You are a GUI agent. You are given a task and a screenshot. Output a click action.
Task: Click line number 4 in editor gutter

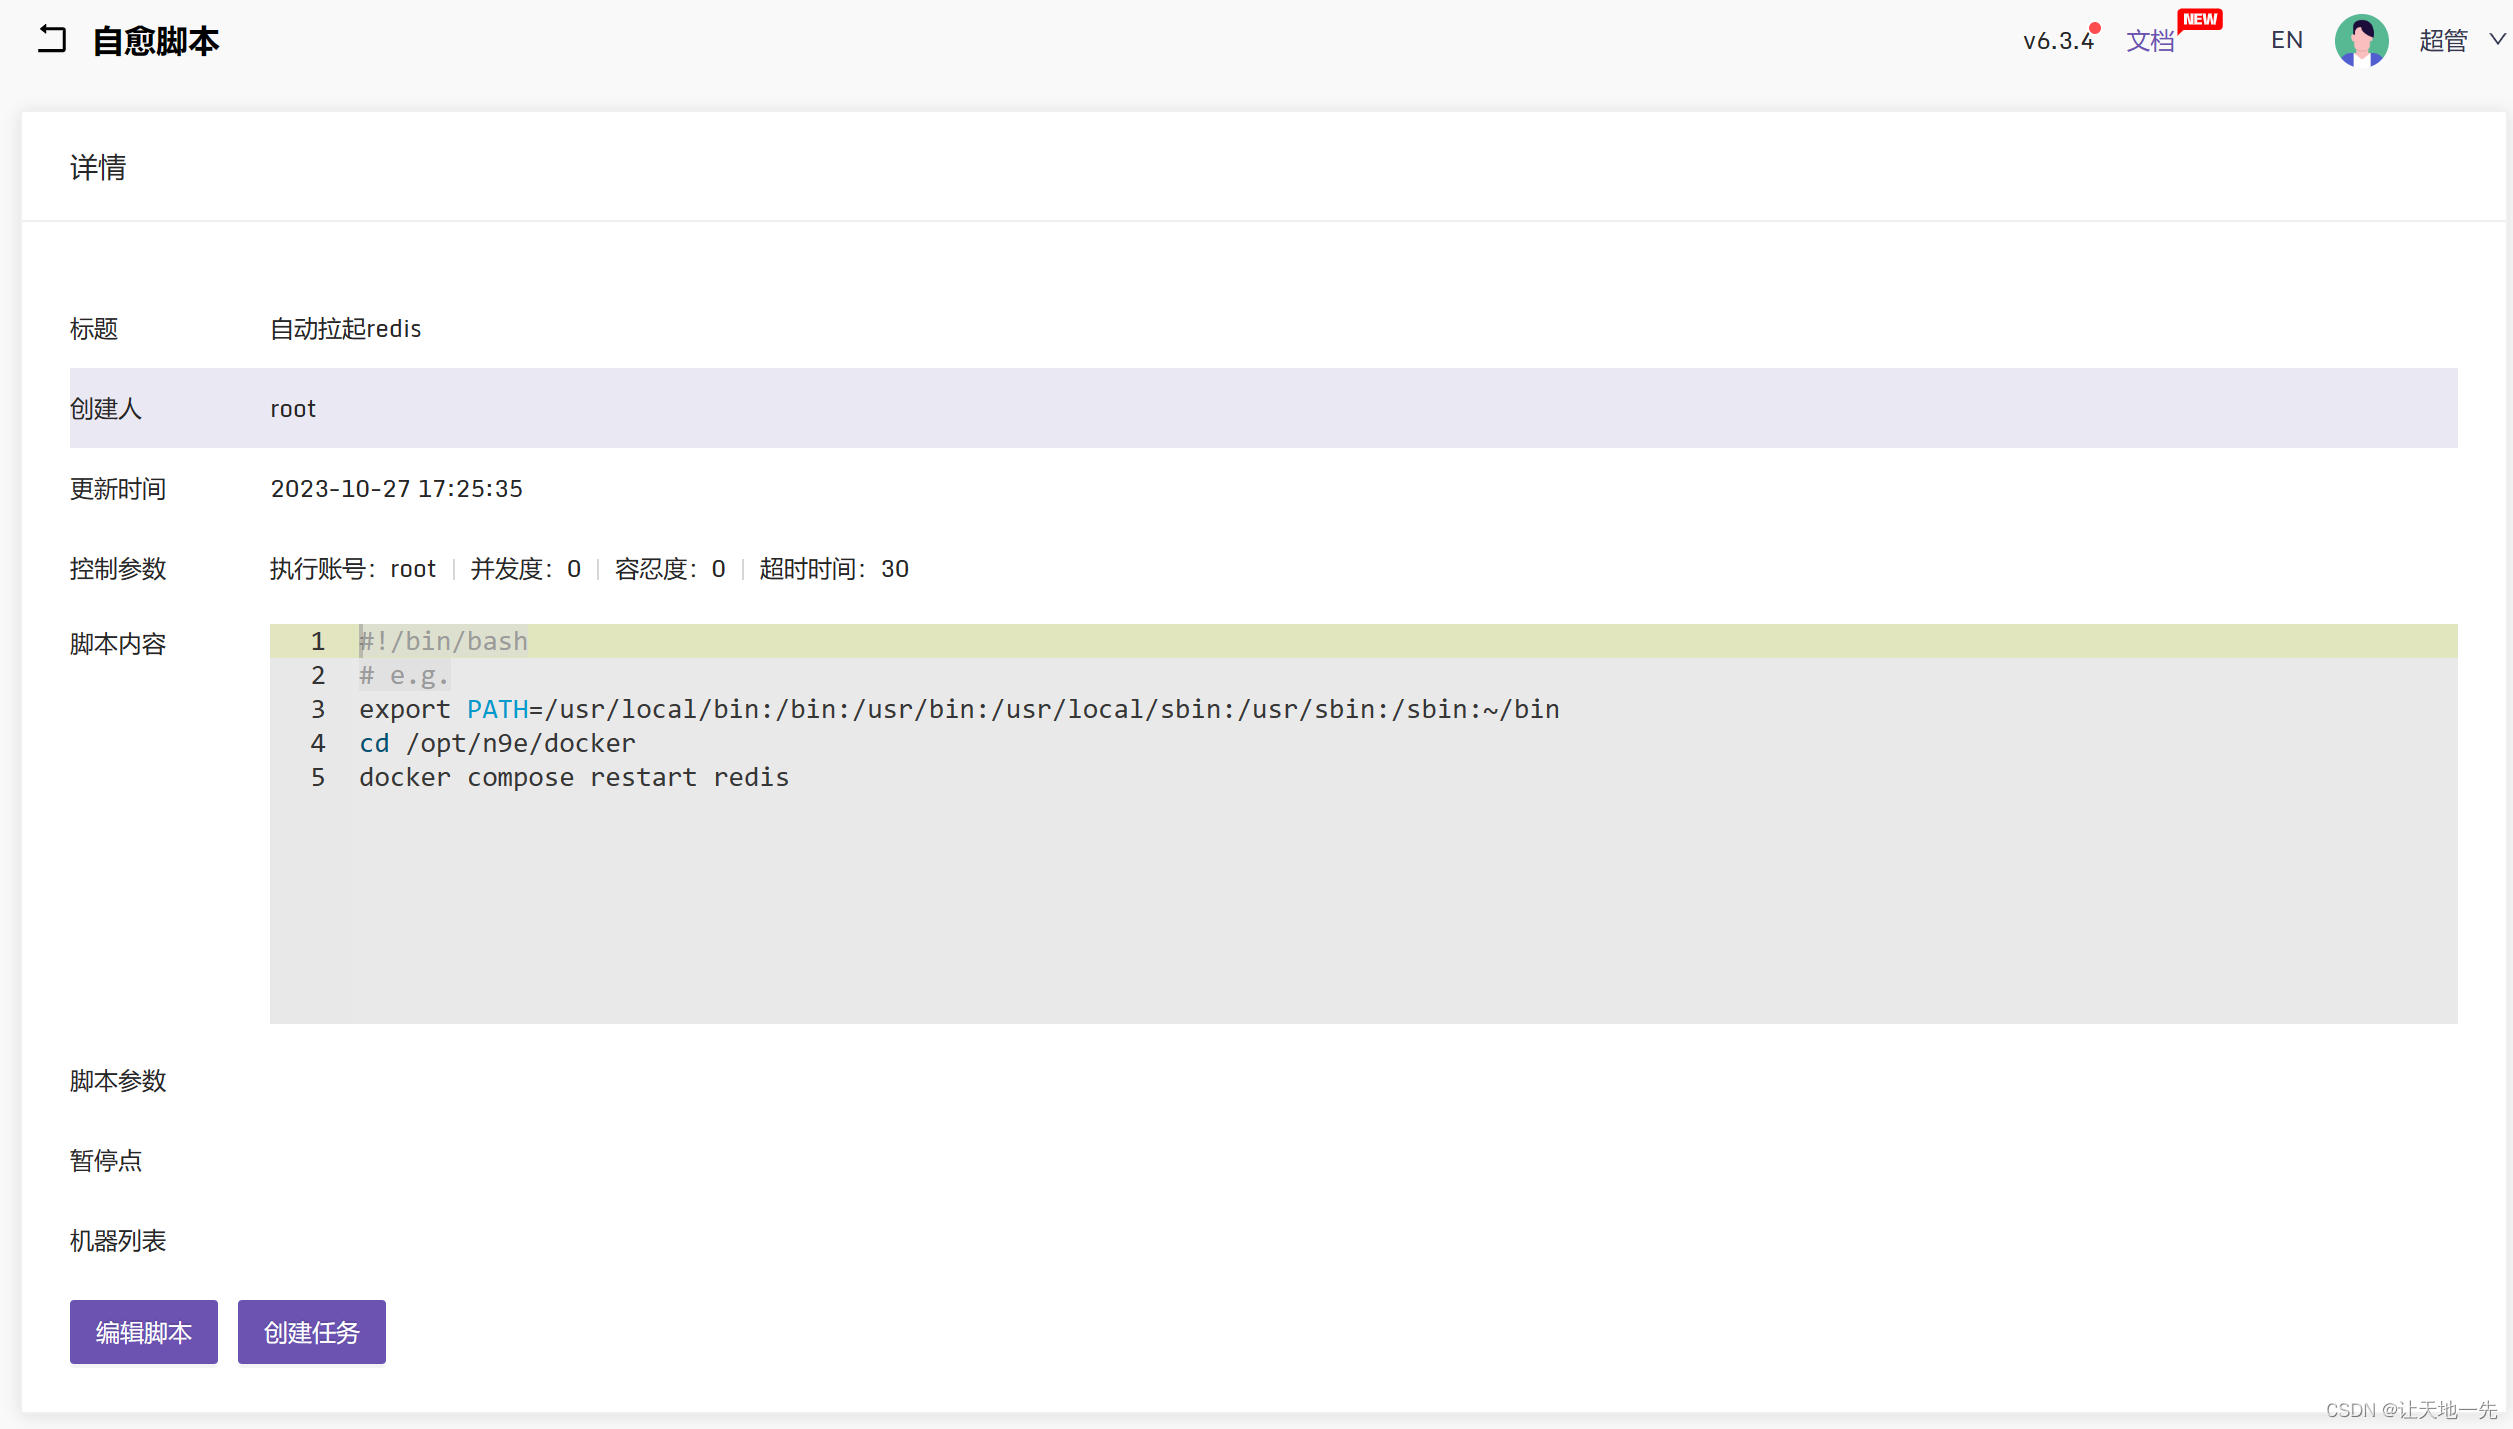317,743
